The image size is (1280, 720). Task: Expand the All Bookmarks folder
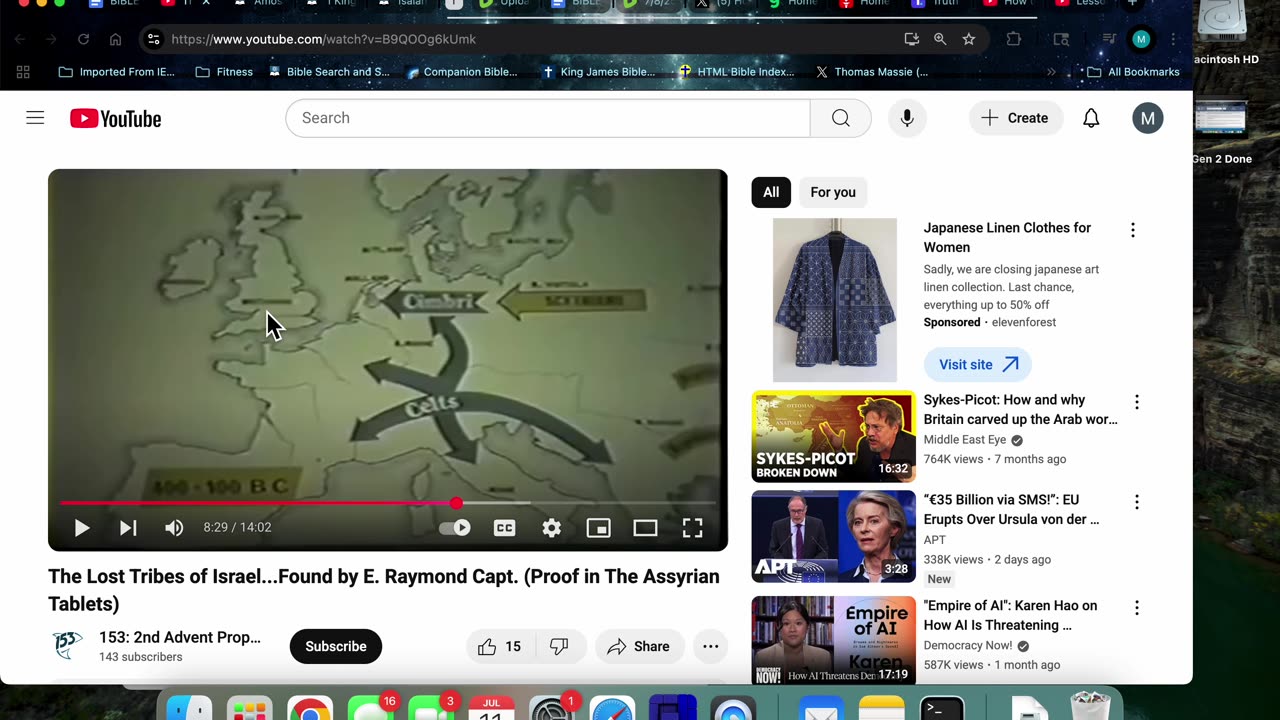(1133, 72)
